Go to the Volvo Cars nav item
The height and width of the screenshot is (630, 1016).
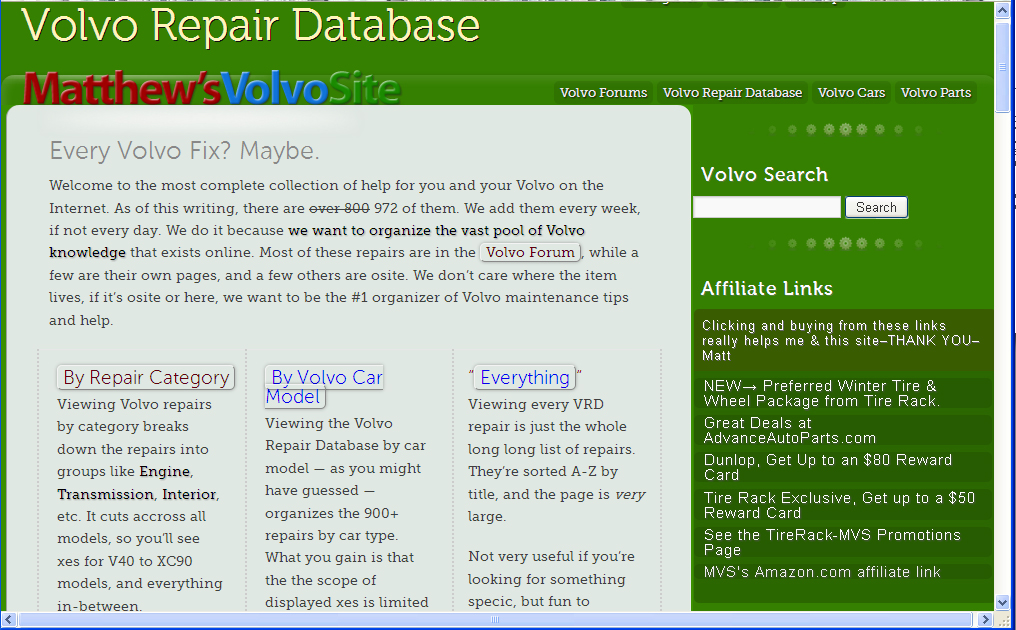[x=851, y=93]
